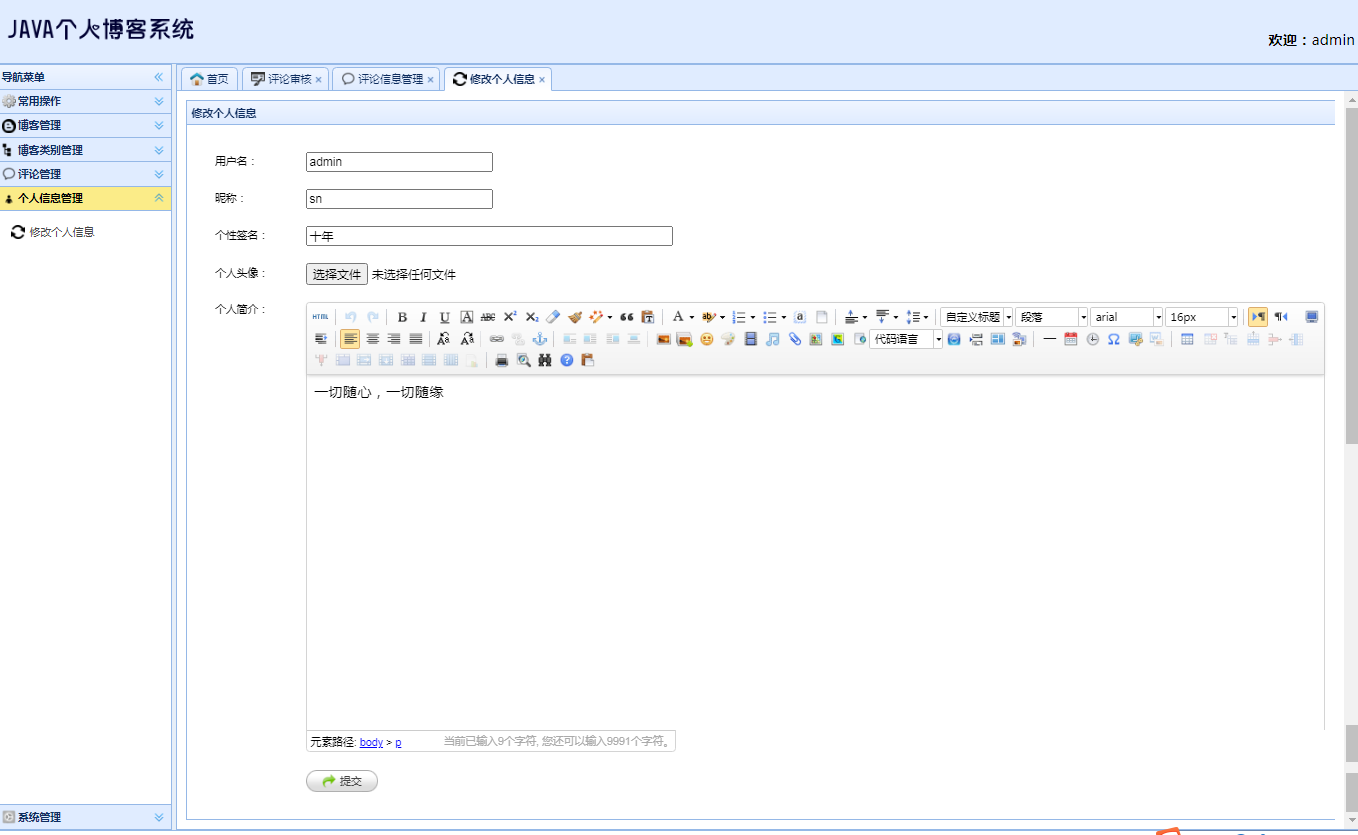The height and width of the screenshot is (835, 1358).
Task: Apply superscript formatting
Action: (x=510, y=317)
